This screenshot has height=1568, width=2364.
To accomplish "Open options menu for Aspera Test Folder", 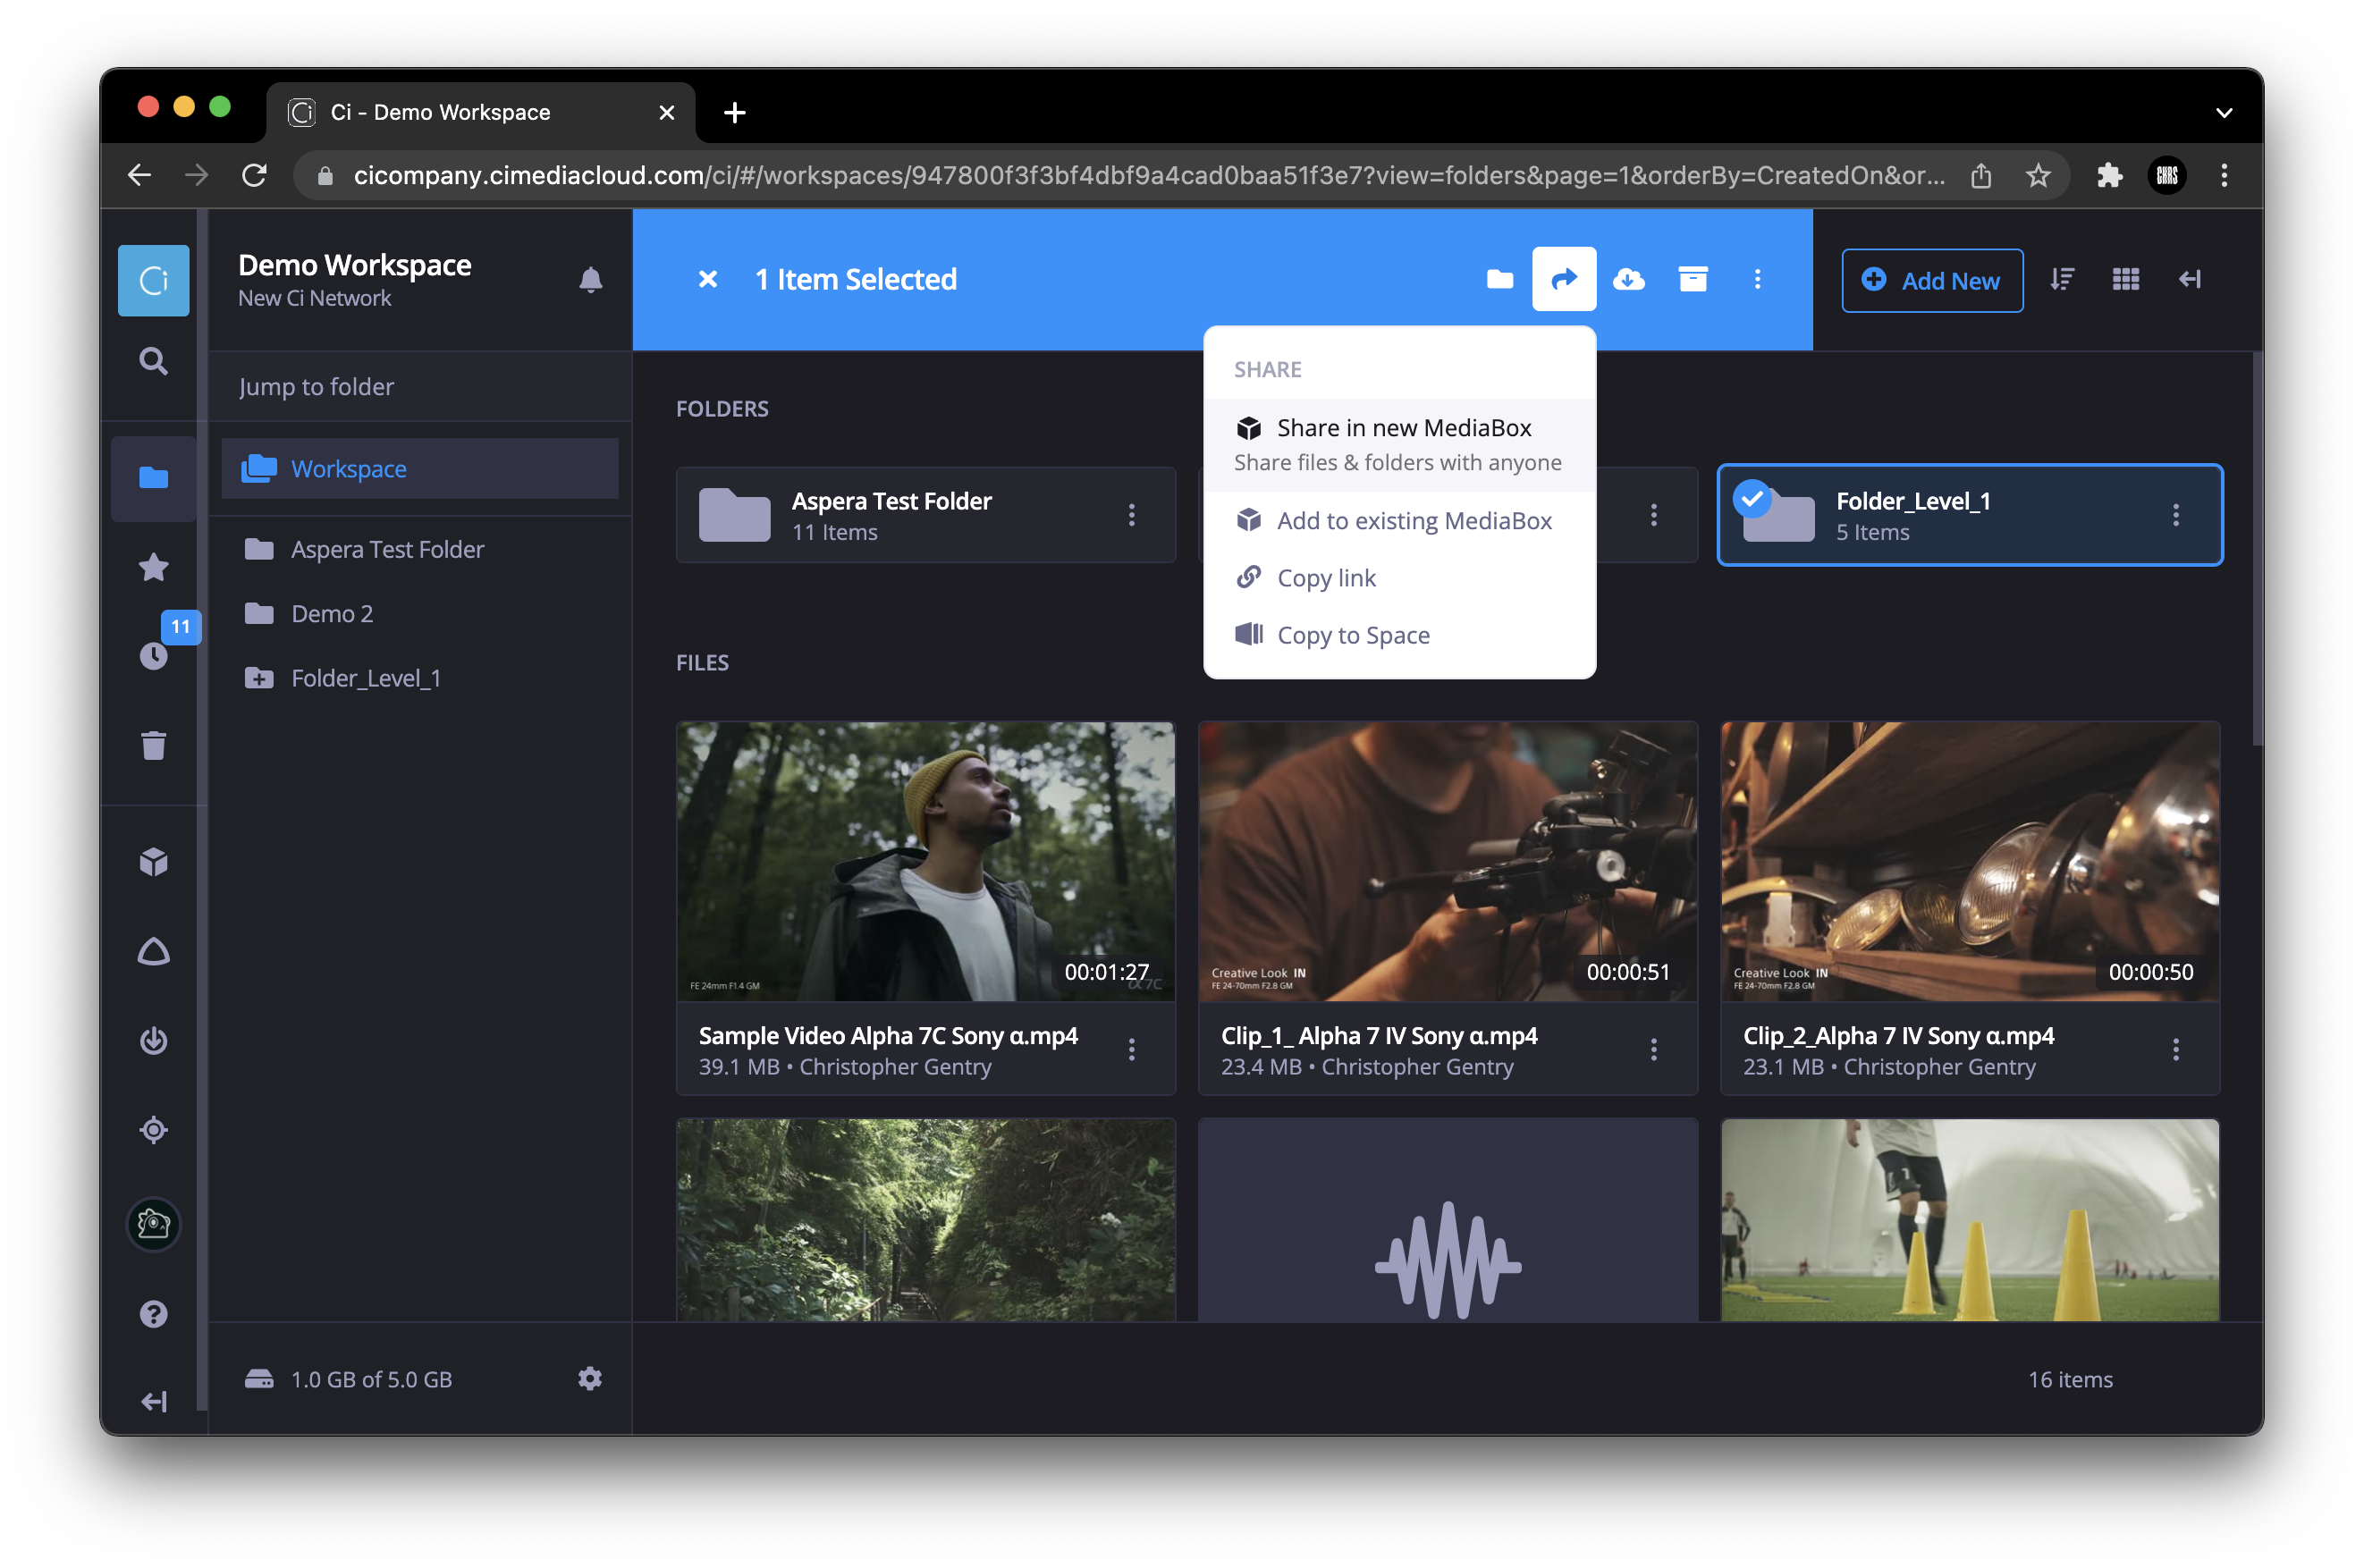I will [x=1132, y=515].
